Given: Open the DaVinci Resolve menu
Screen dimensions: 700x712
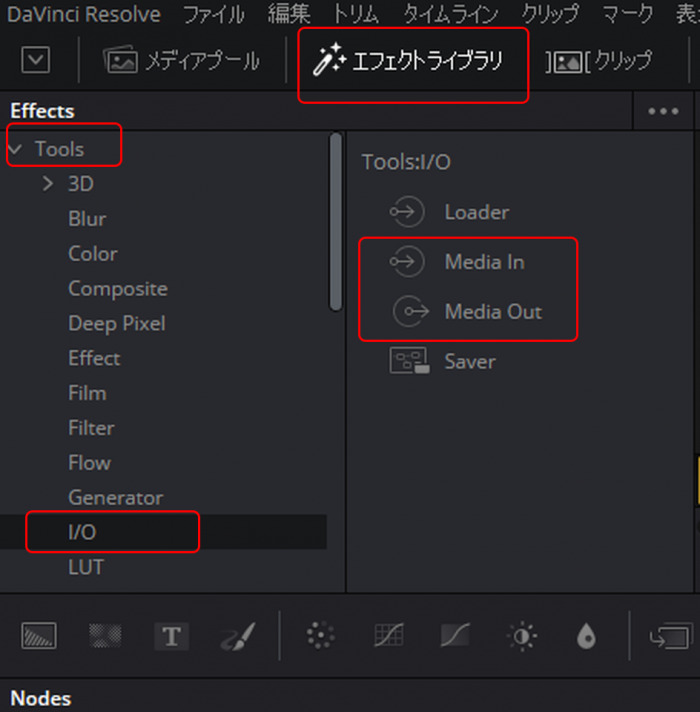Looking at the screenshot, I should [84, 14].
